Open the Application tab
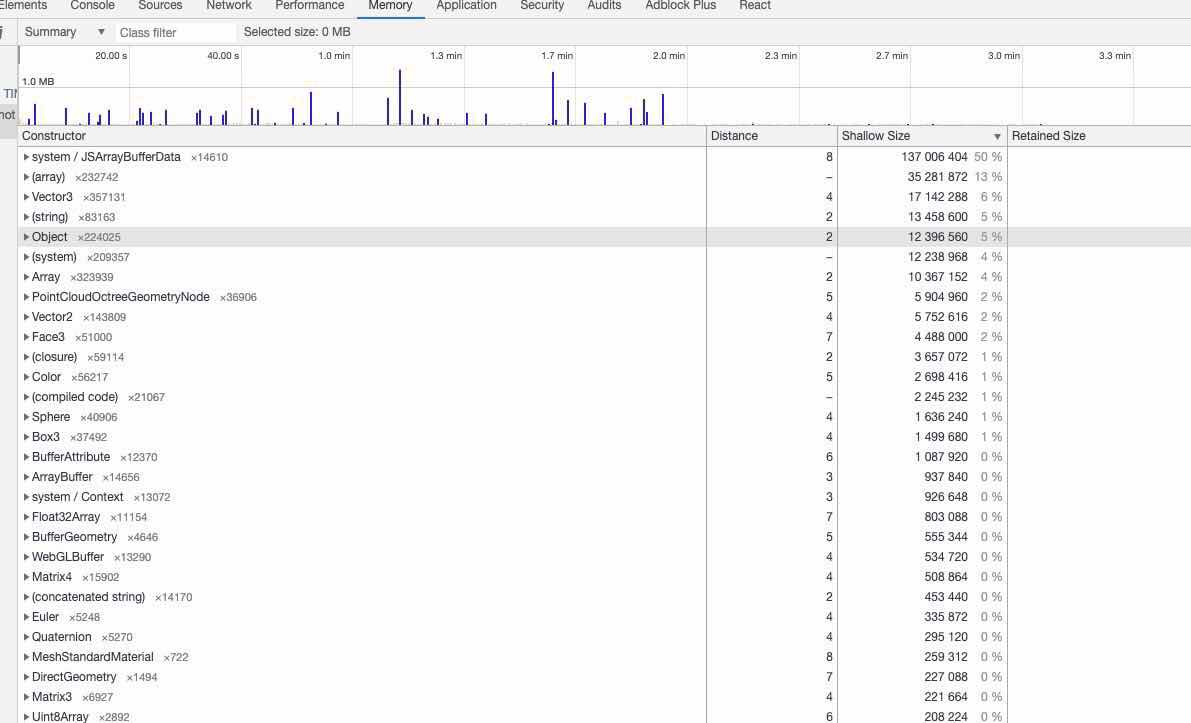Viewport: 1191px width, 723px height. 466,5
